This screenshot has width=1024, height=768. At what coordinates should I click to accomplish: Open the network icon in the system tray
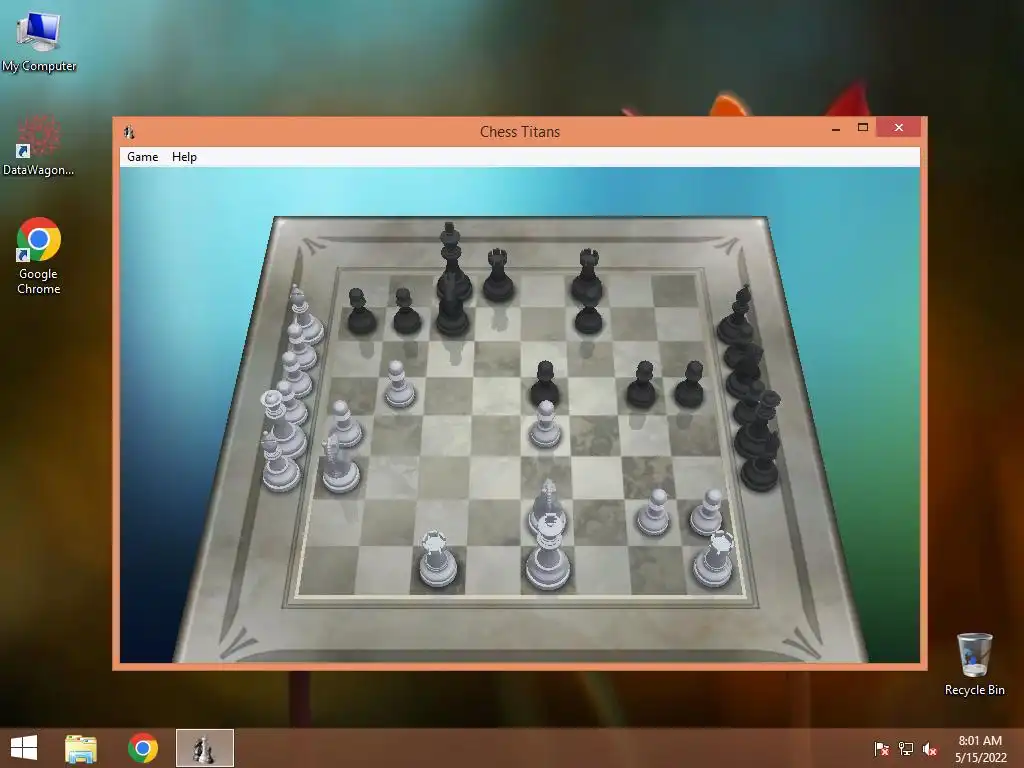click(x=906, y=748)
